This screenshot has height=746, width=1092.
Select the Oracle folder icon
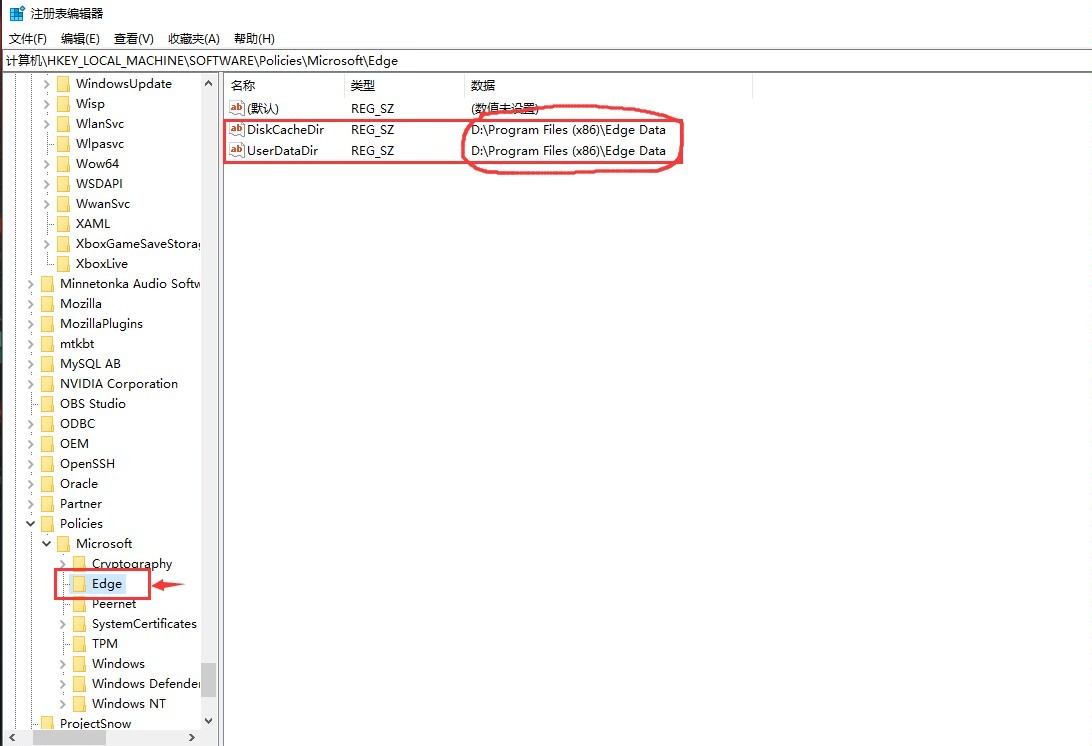click(47, 484)
